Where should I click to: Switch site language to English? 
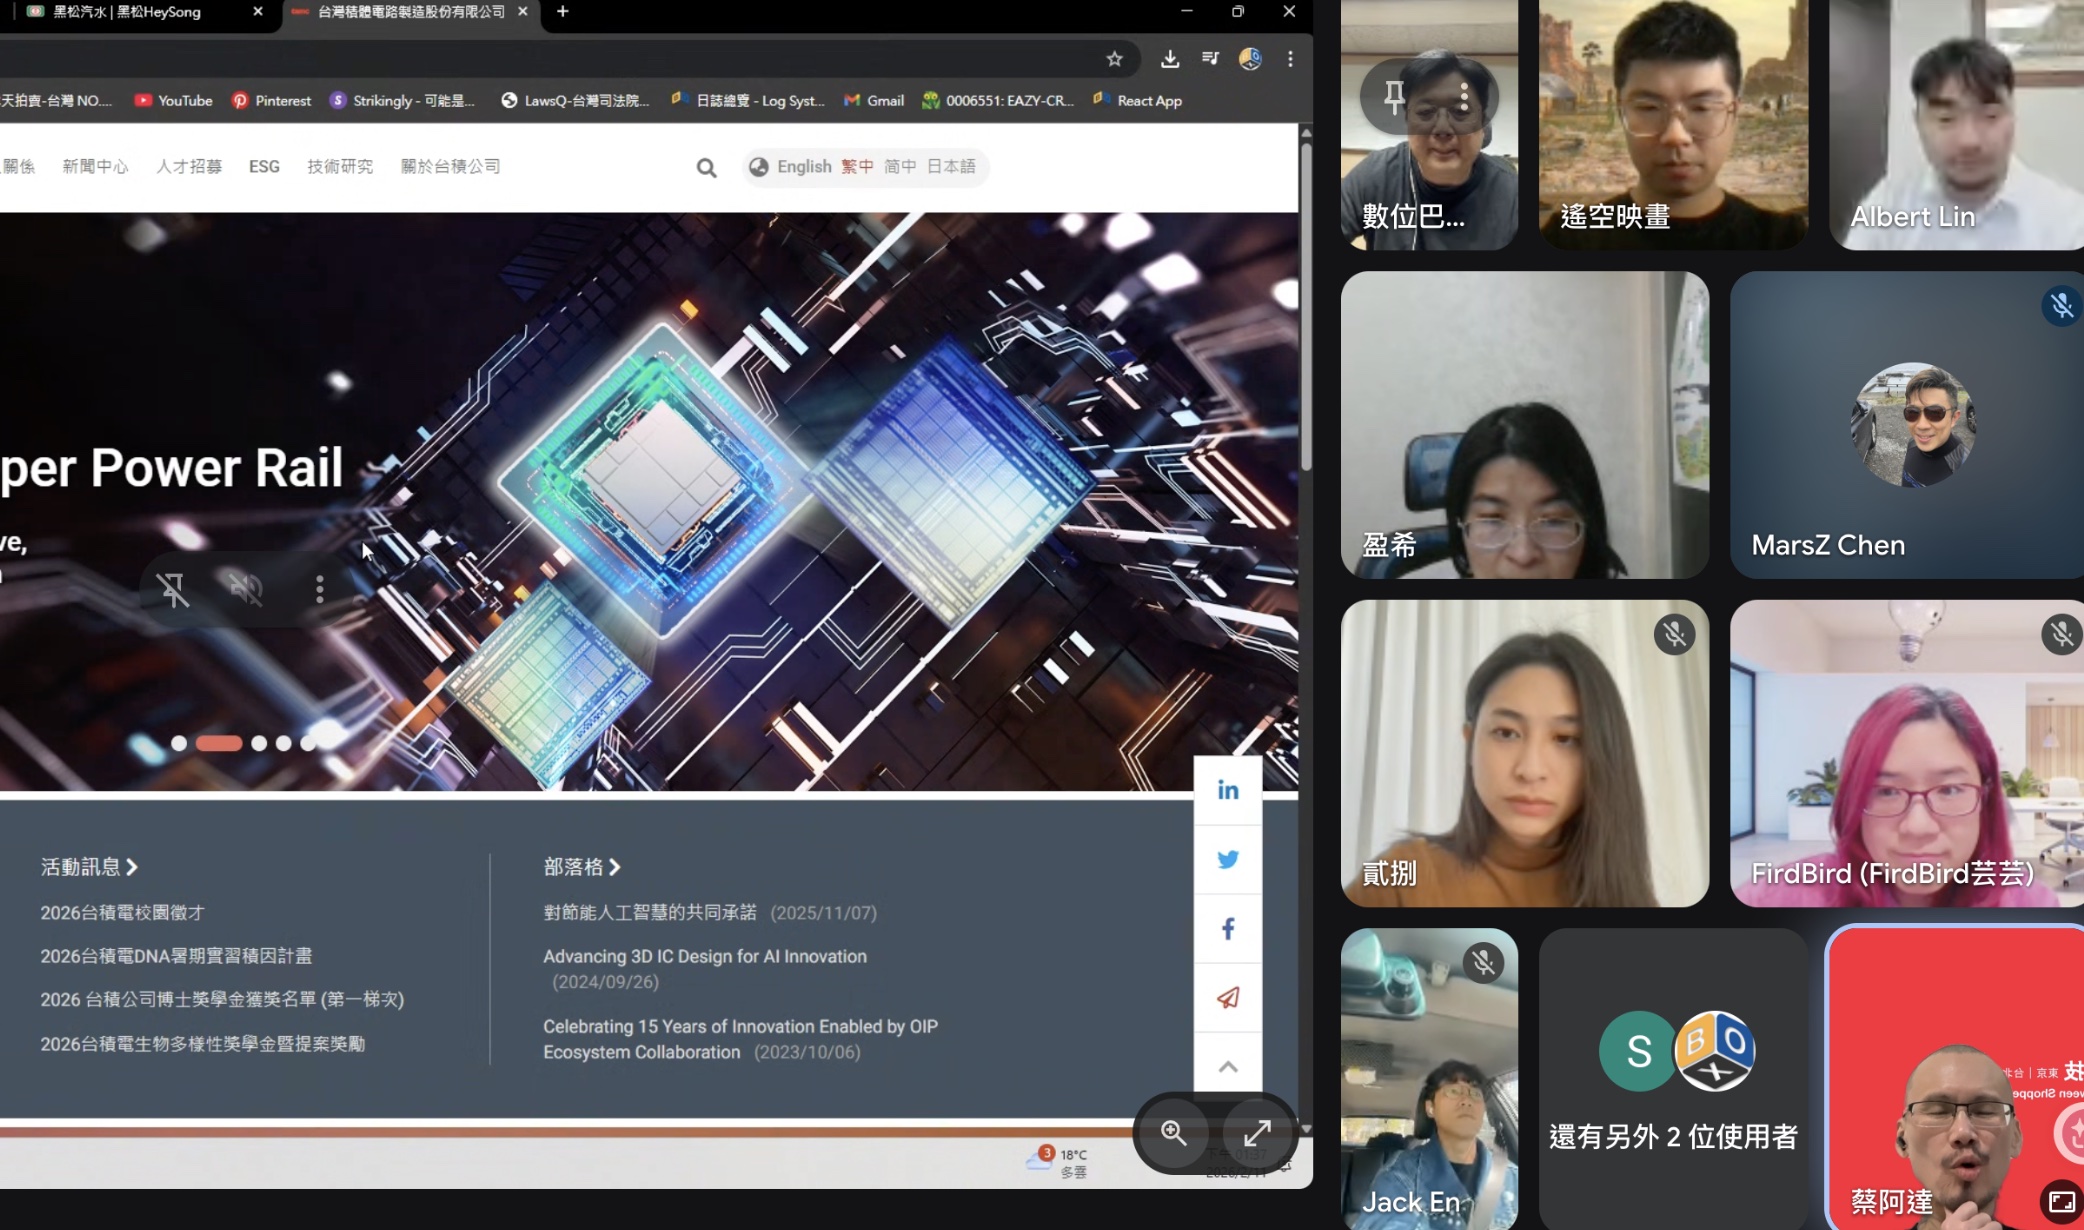804,166
